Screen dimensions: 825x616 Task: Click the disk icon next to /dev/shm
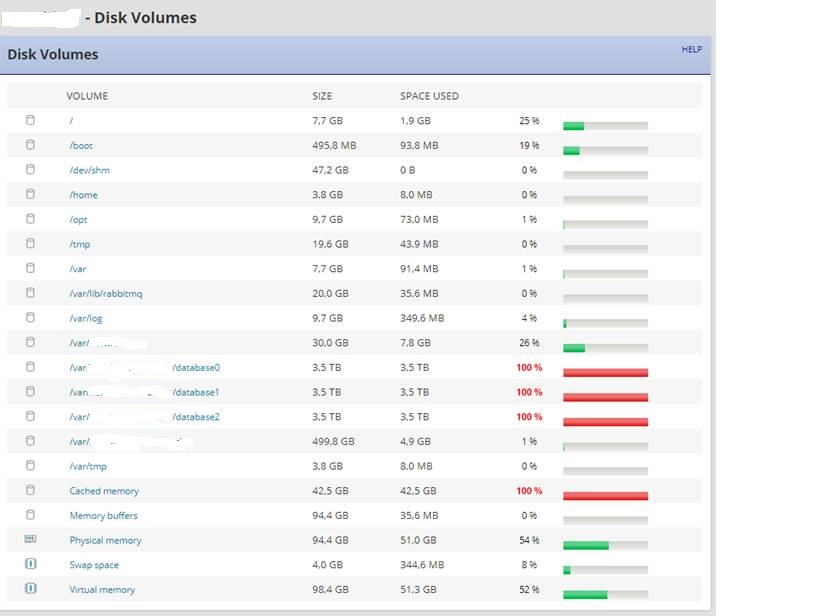(31, 169)
